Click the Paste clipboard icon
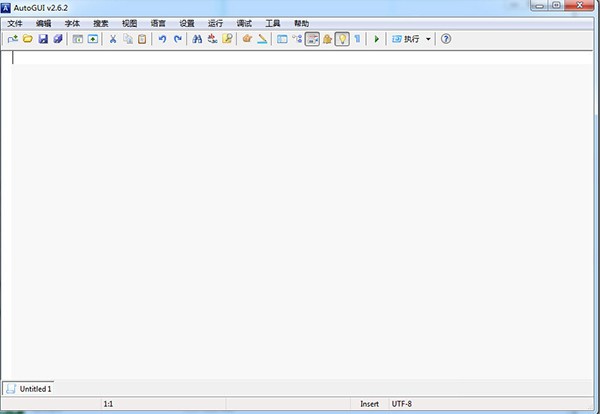The width and height of the screenshot is (600, 414). click(143, 39)
